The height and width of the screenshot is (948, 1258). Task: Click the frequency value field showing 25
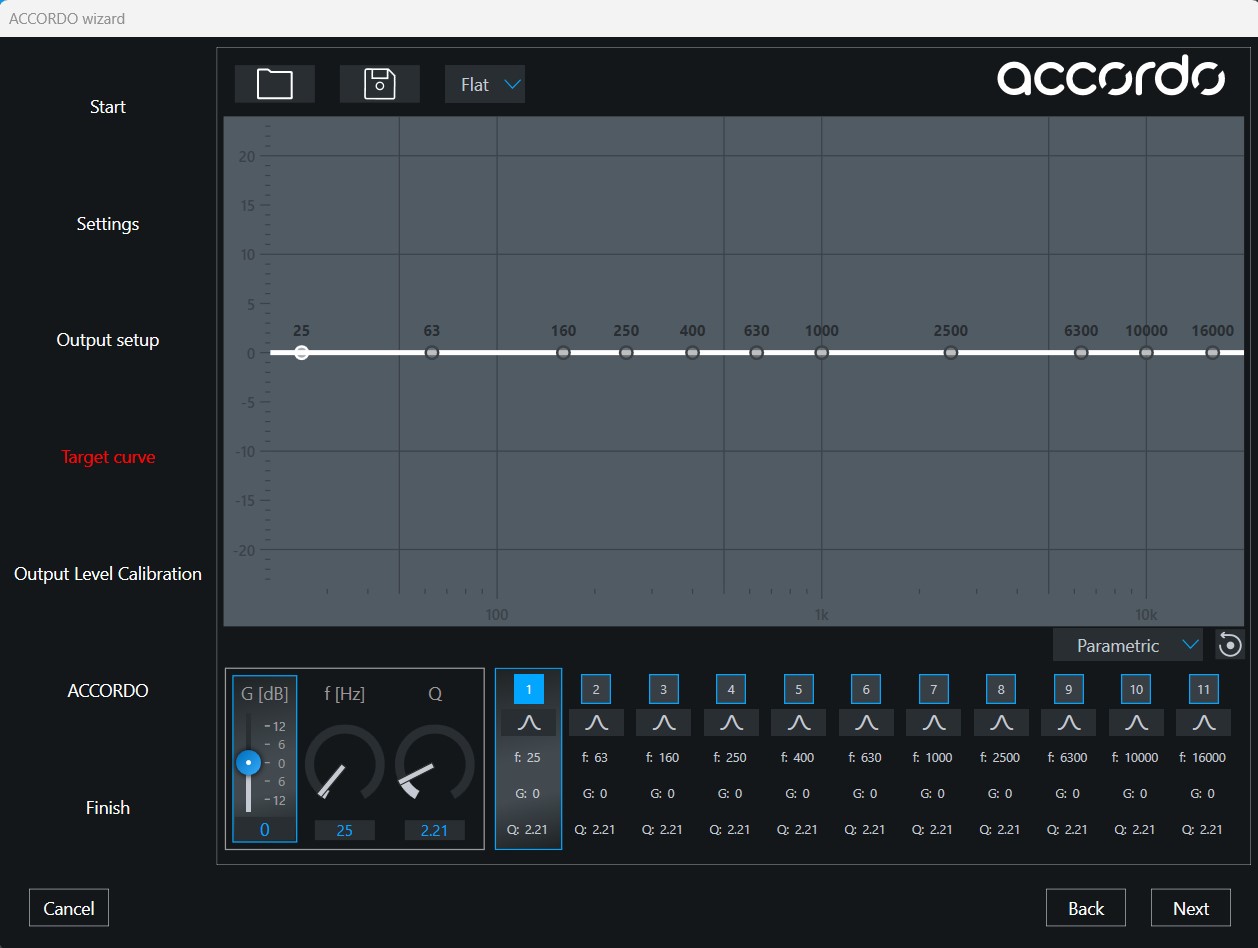coord(344,830)
